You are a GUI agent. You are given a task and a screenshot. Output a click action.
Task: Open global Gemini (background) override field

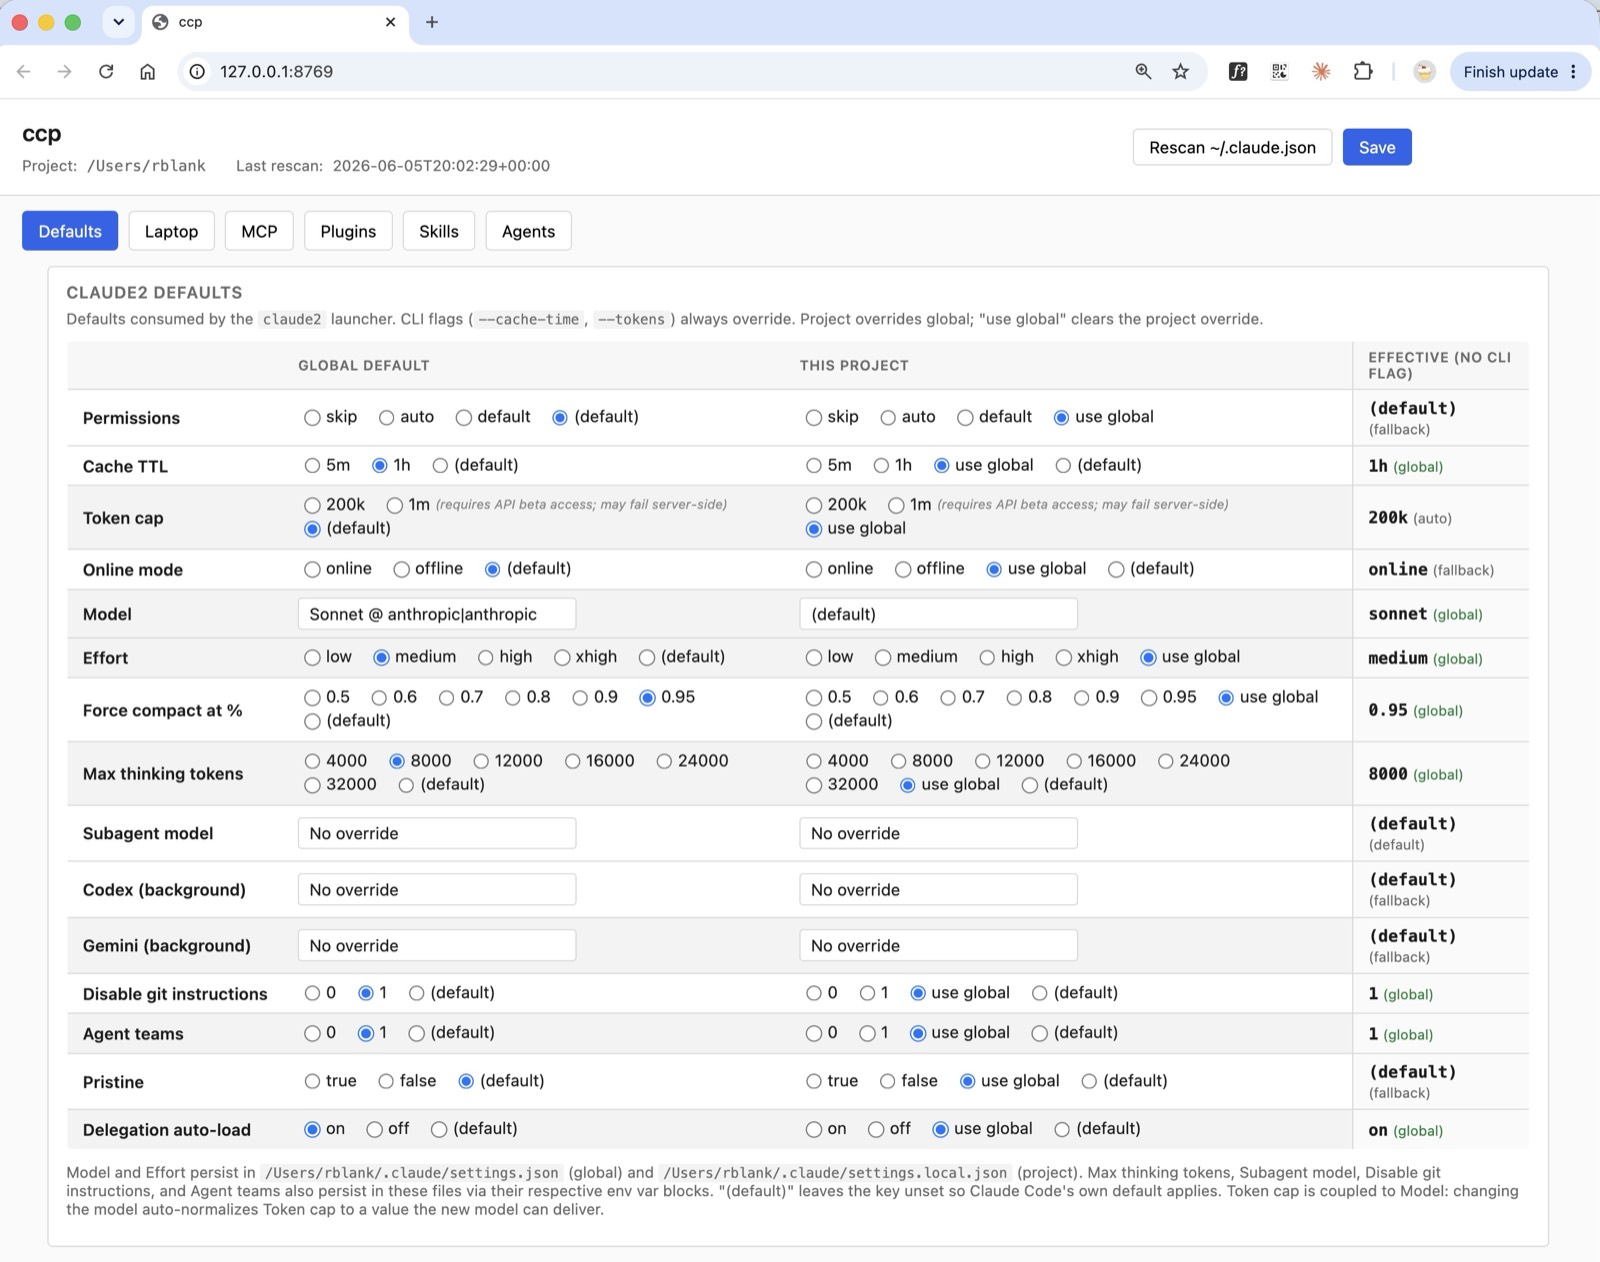[437, 946]
